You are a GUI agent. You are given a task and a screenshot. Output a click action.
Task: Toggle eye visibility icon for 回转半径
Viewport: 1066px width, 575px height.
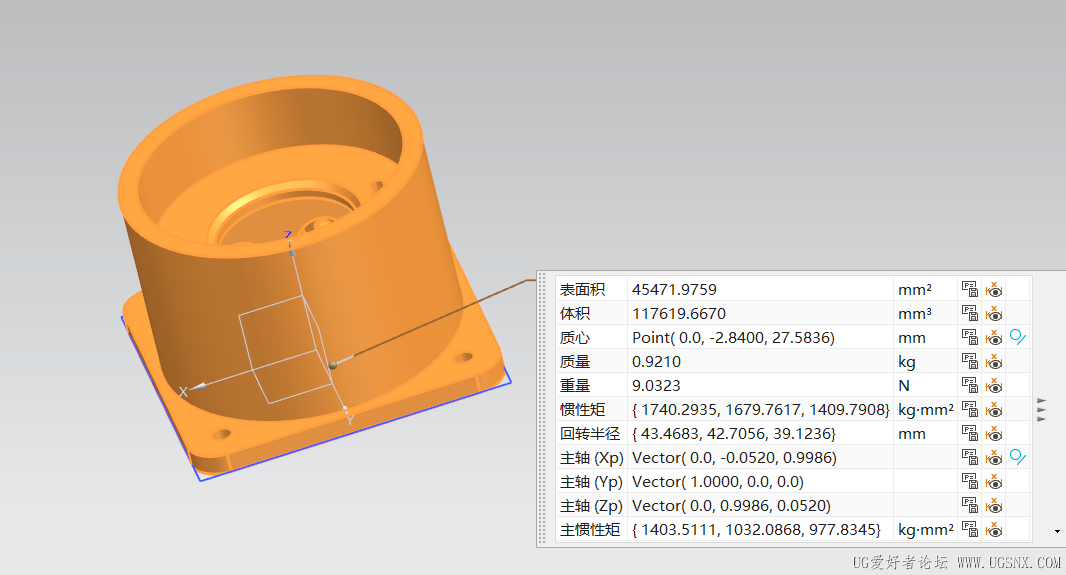pos(994,434)
